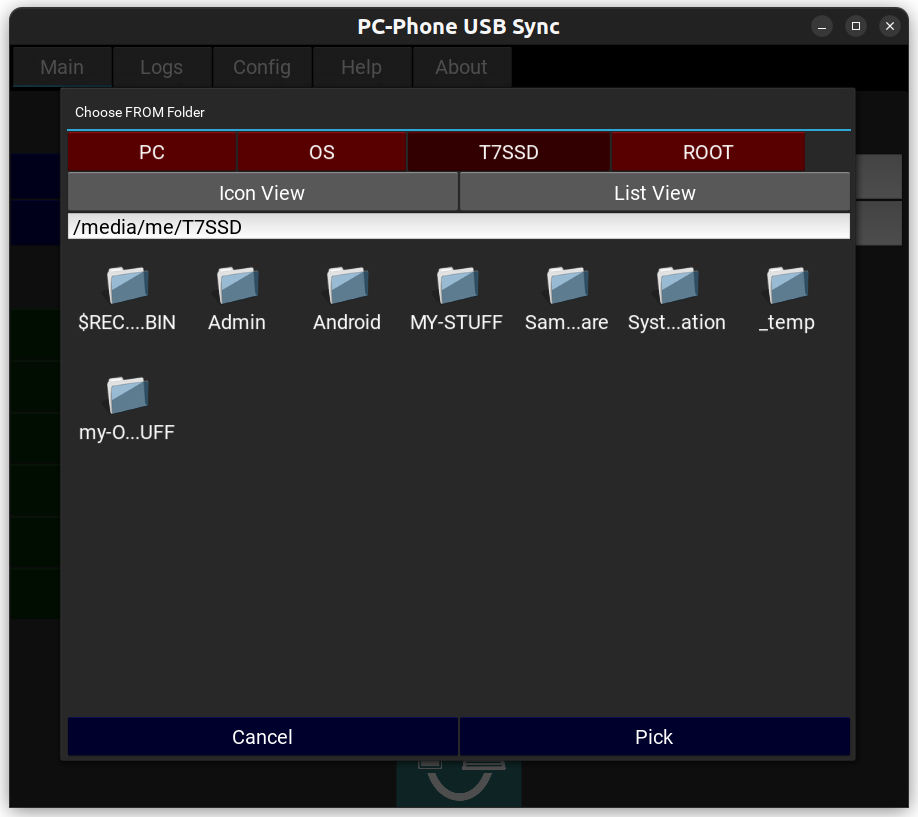Jump to the PC location shortcut
This screenshot has width=918, height=817.
click(152, 152)
